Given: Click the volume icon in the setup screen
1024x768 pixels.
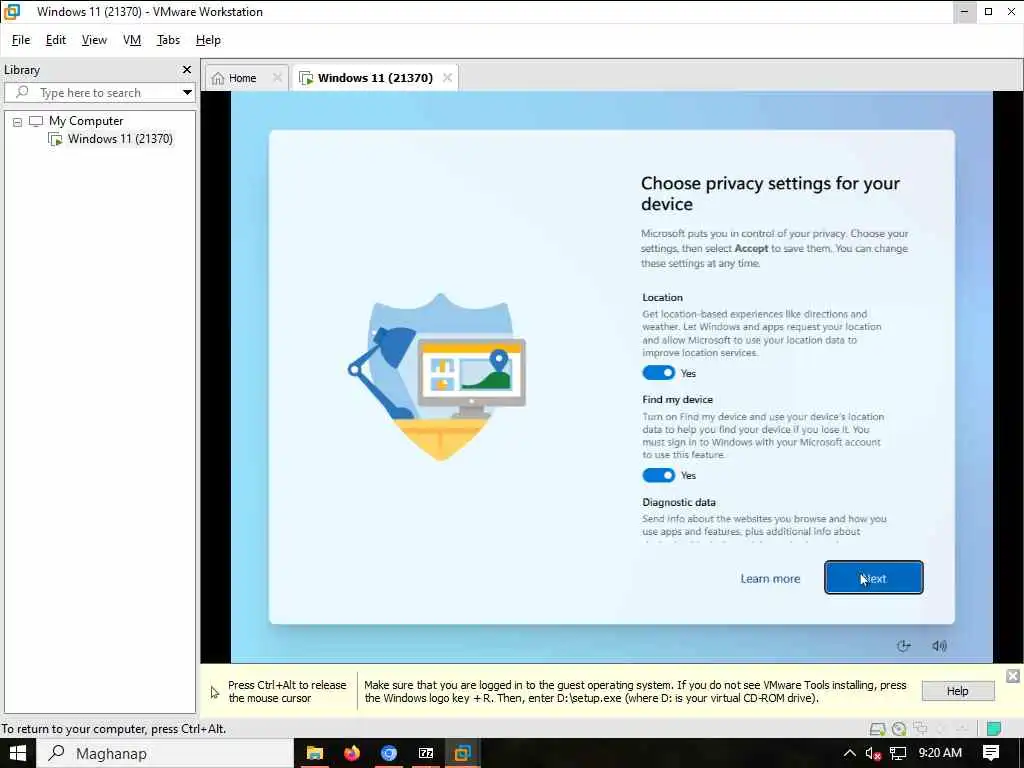Looking at the screenshot, I should tap(939, 646).
